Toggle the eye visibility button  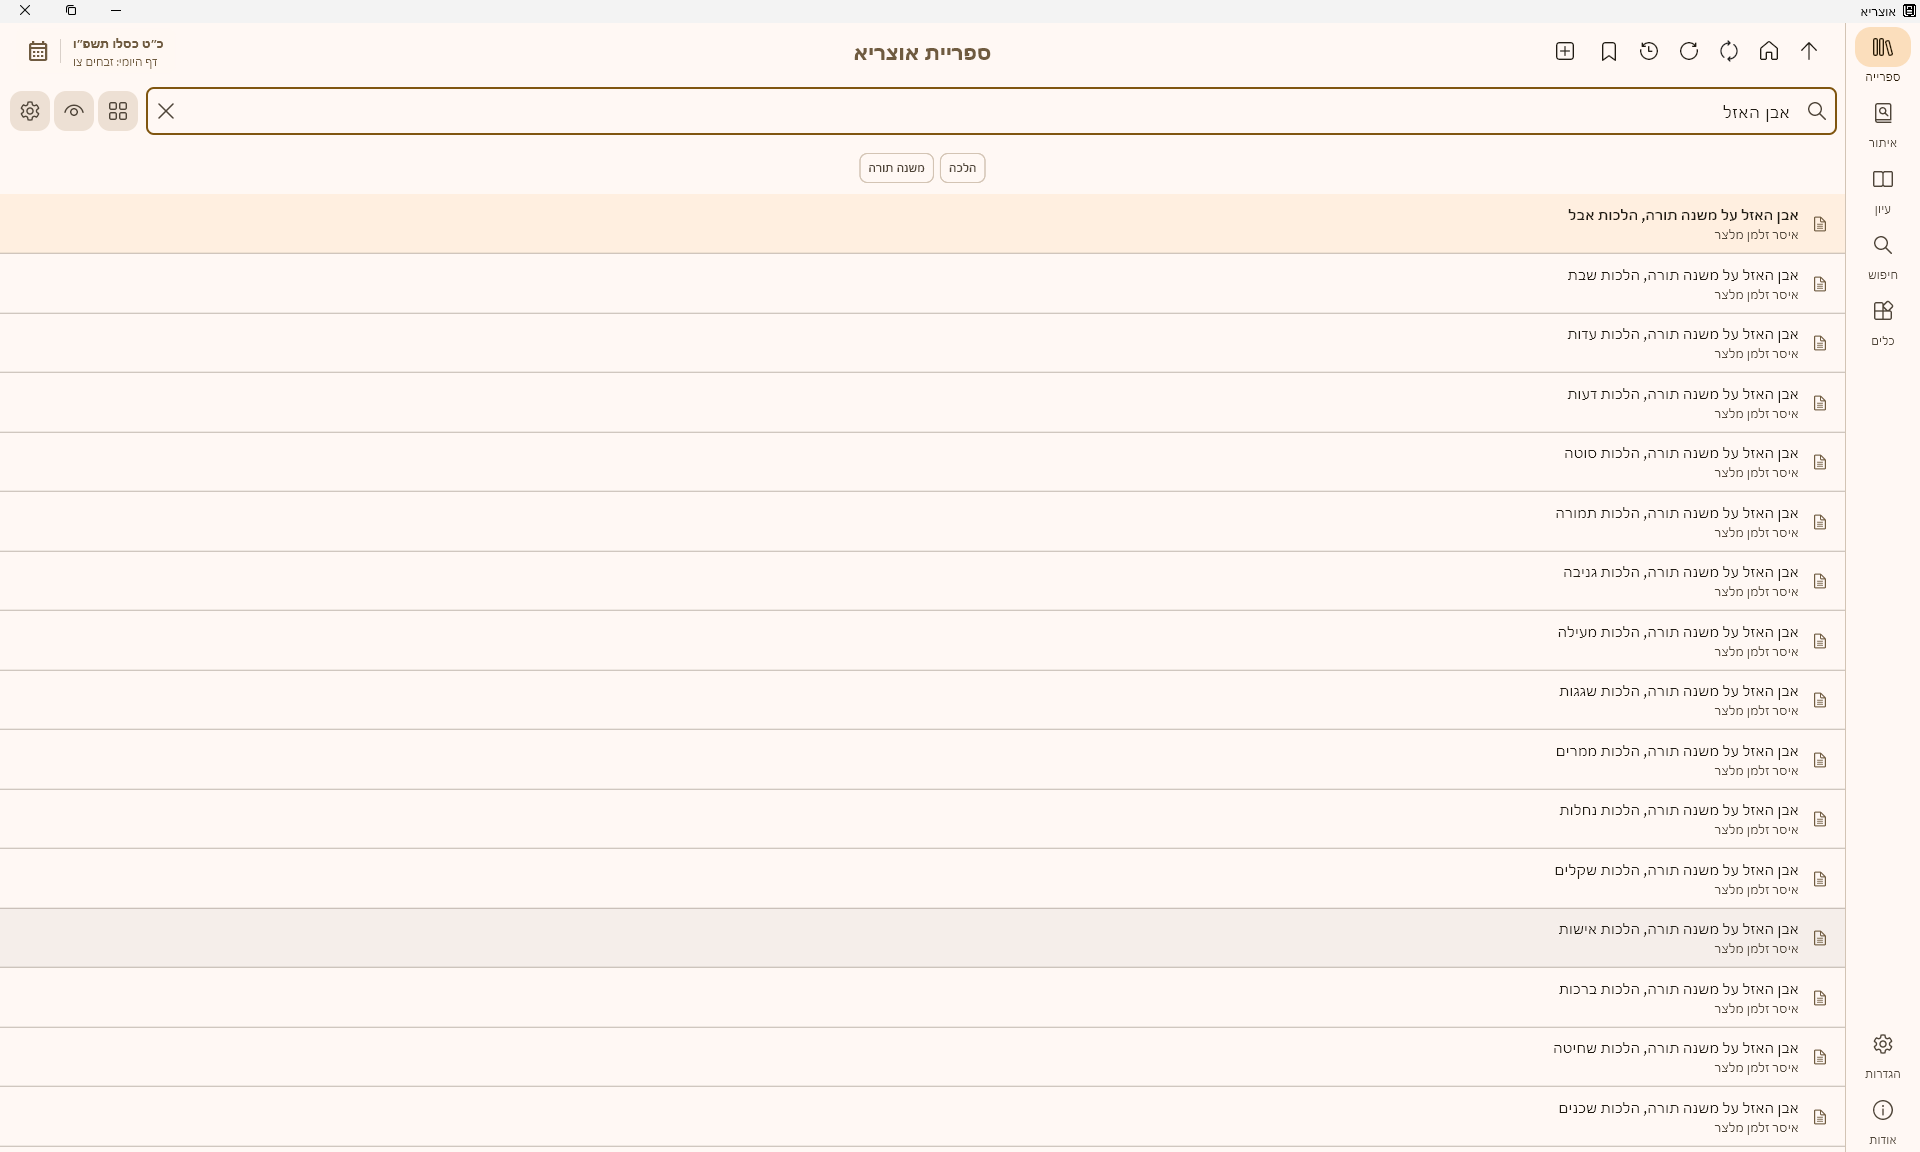point(74,111)
